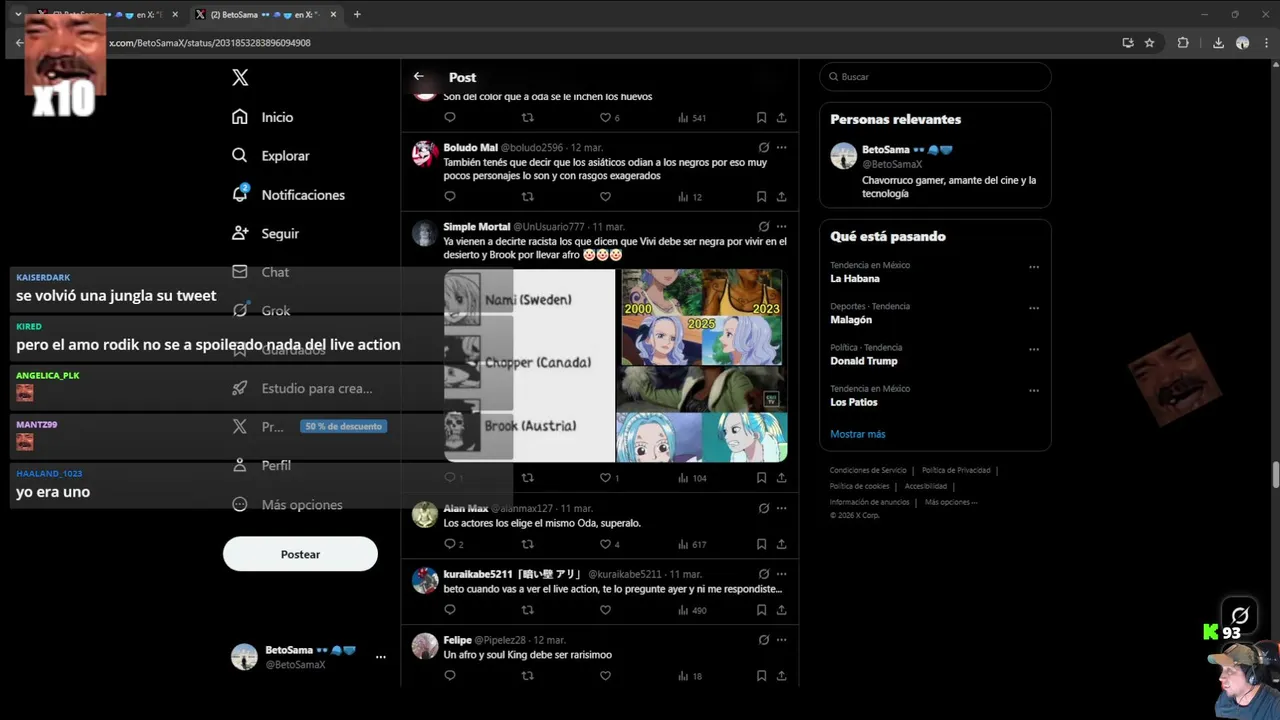Like Boludo Mal's comment
The image size is (1280, 720).
[605, 197]
